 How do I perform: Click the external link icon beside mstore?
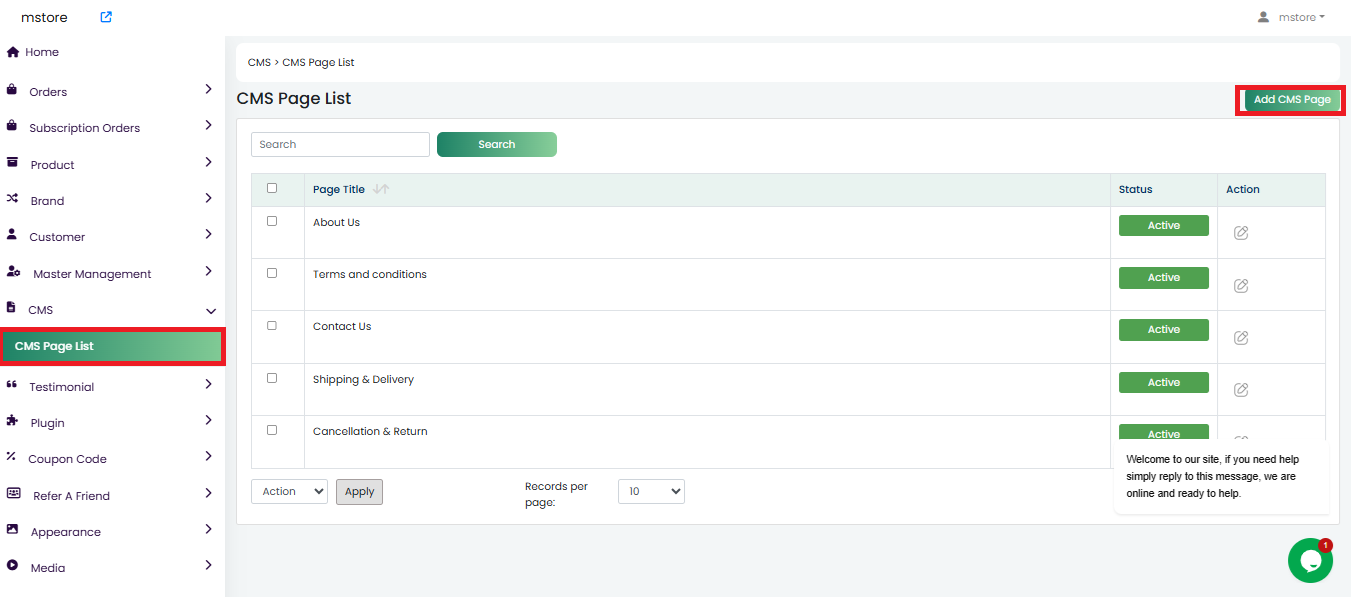[x=106, y=17]
